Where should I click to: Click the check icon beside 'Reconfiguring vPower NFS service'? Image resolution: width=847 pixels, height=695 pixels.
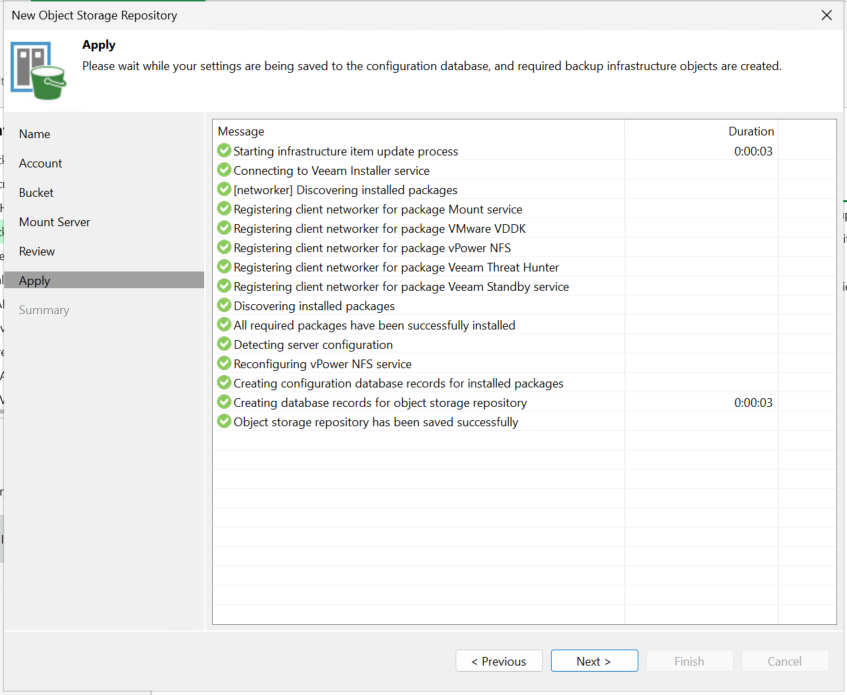point(224,363)
